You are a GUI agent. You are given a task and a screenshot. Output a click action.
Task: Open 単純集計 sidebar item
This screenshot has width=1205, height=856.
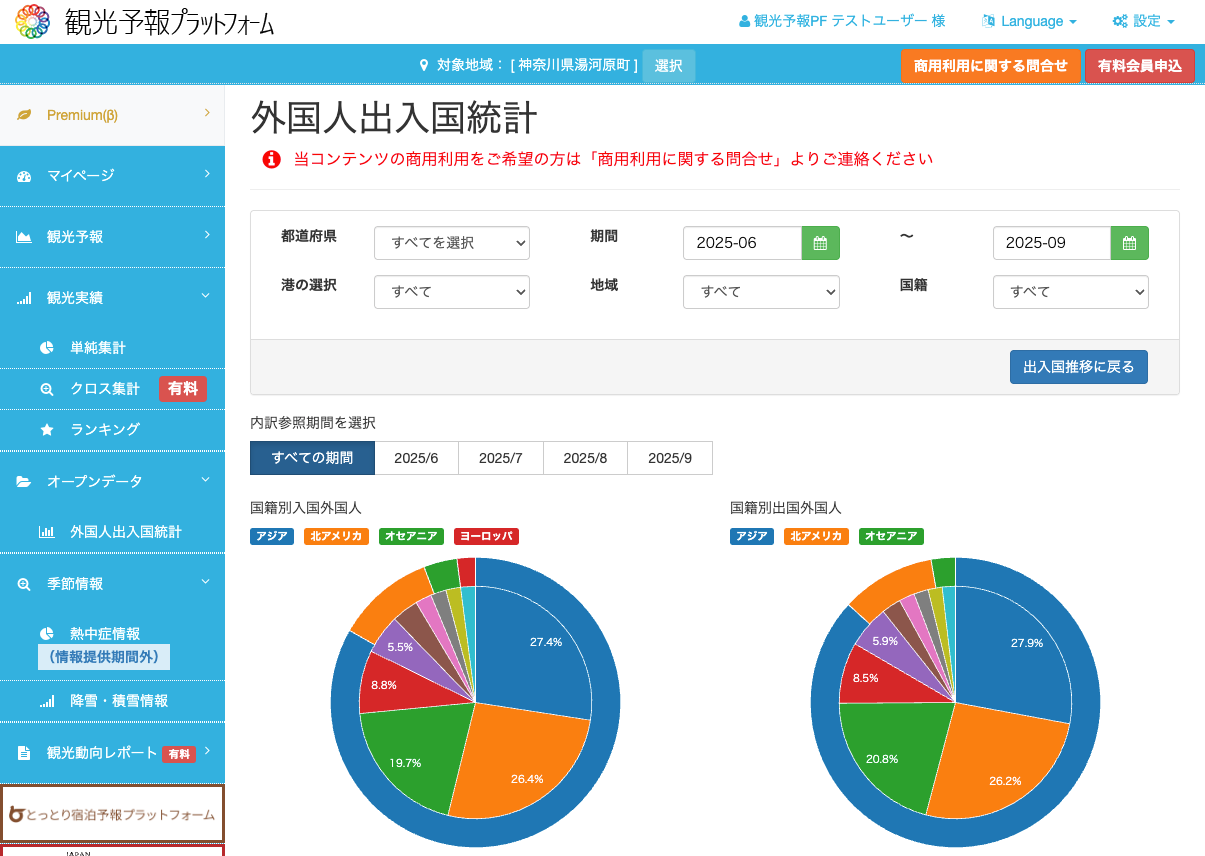(112, 348)
